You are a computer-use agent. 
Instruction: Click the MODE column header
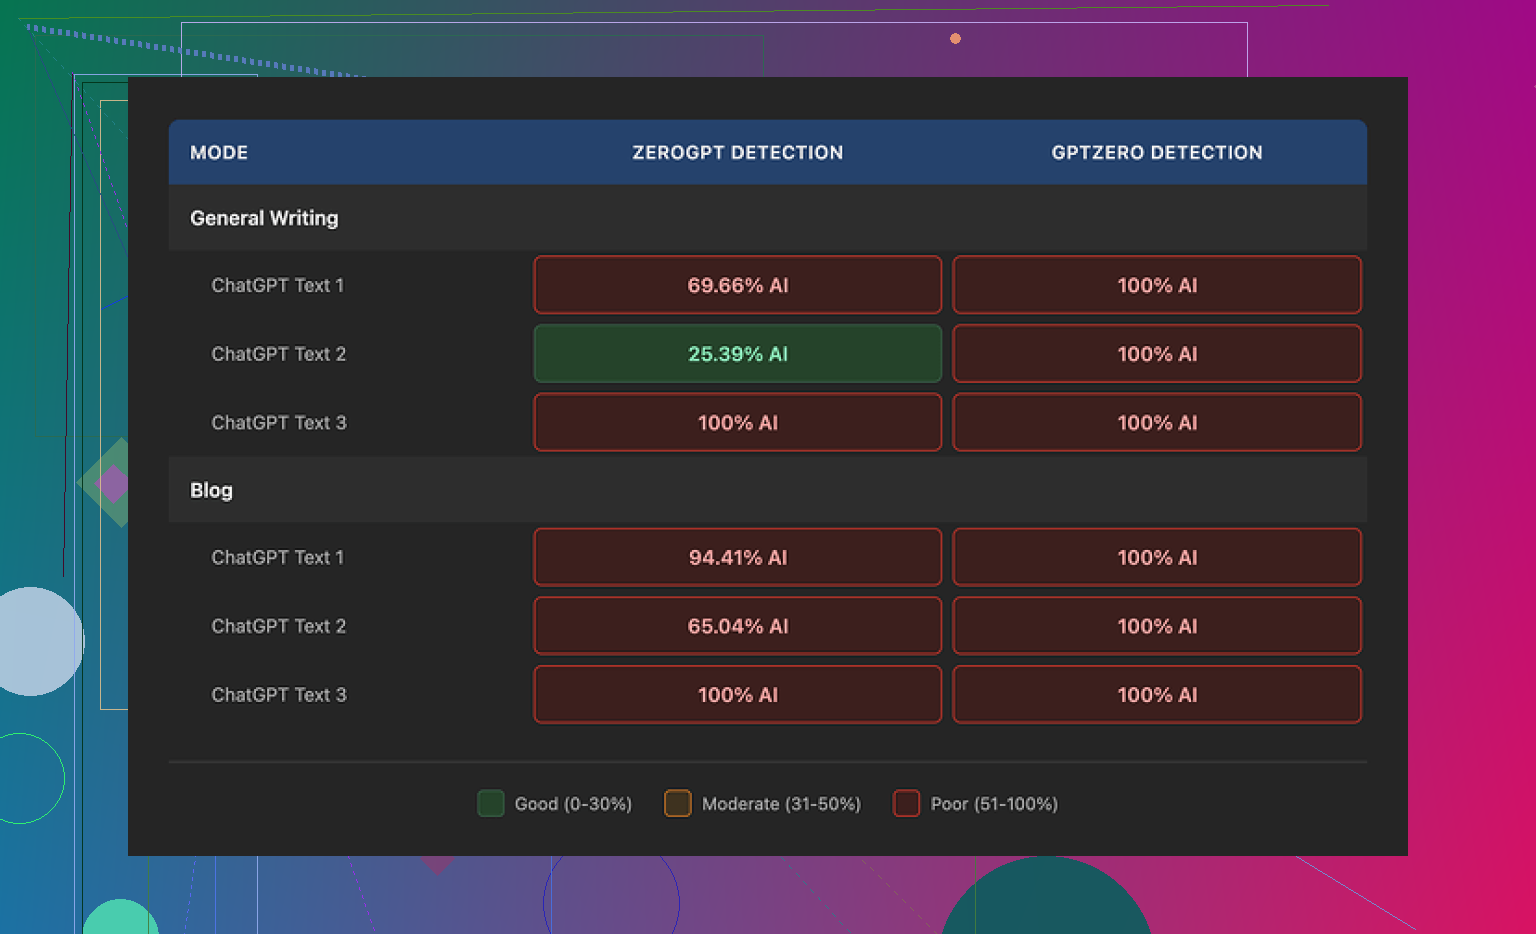[x=219, y=153]
